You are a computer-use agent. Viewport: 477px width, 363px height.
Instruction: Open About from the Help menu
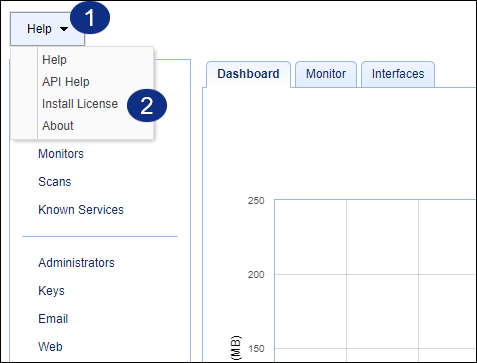[58, 126]
